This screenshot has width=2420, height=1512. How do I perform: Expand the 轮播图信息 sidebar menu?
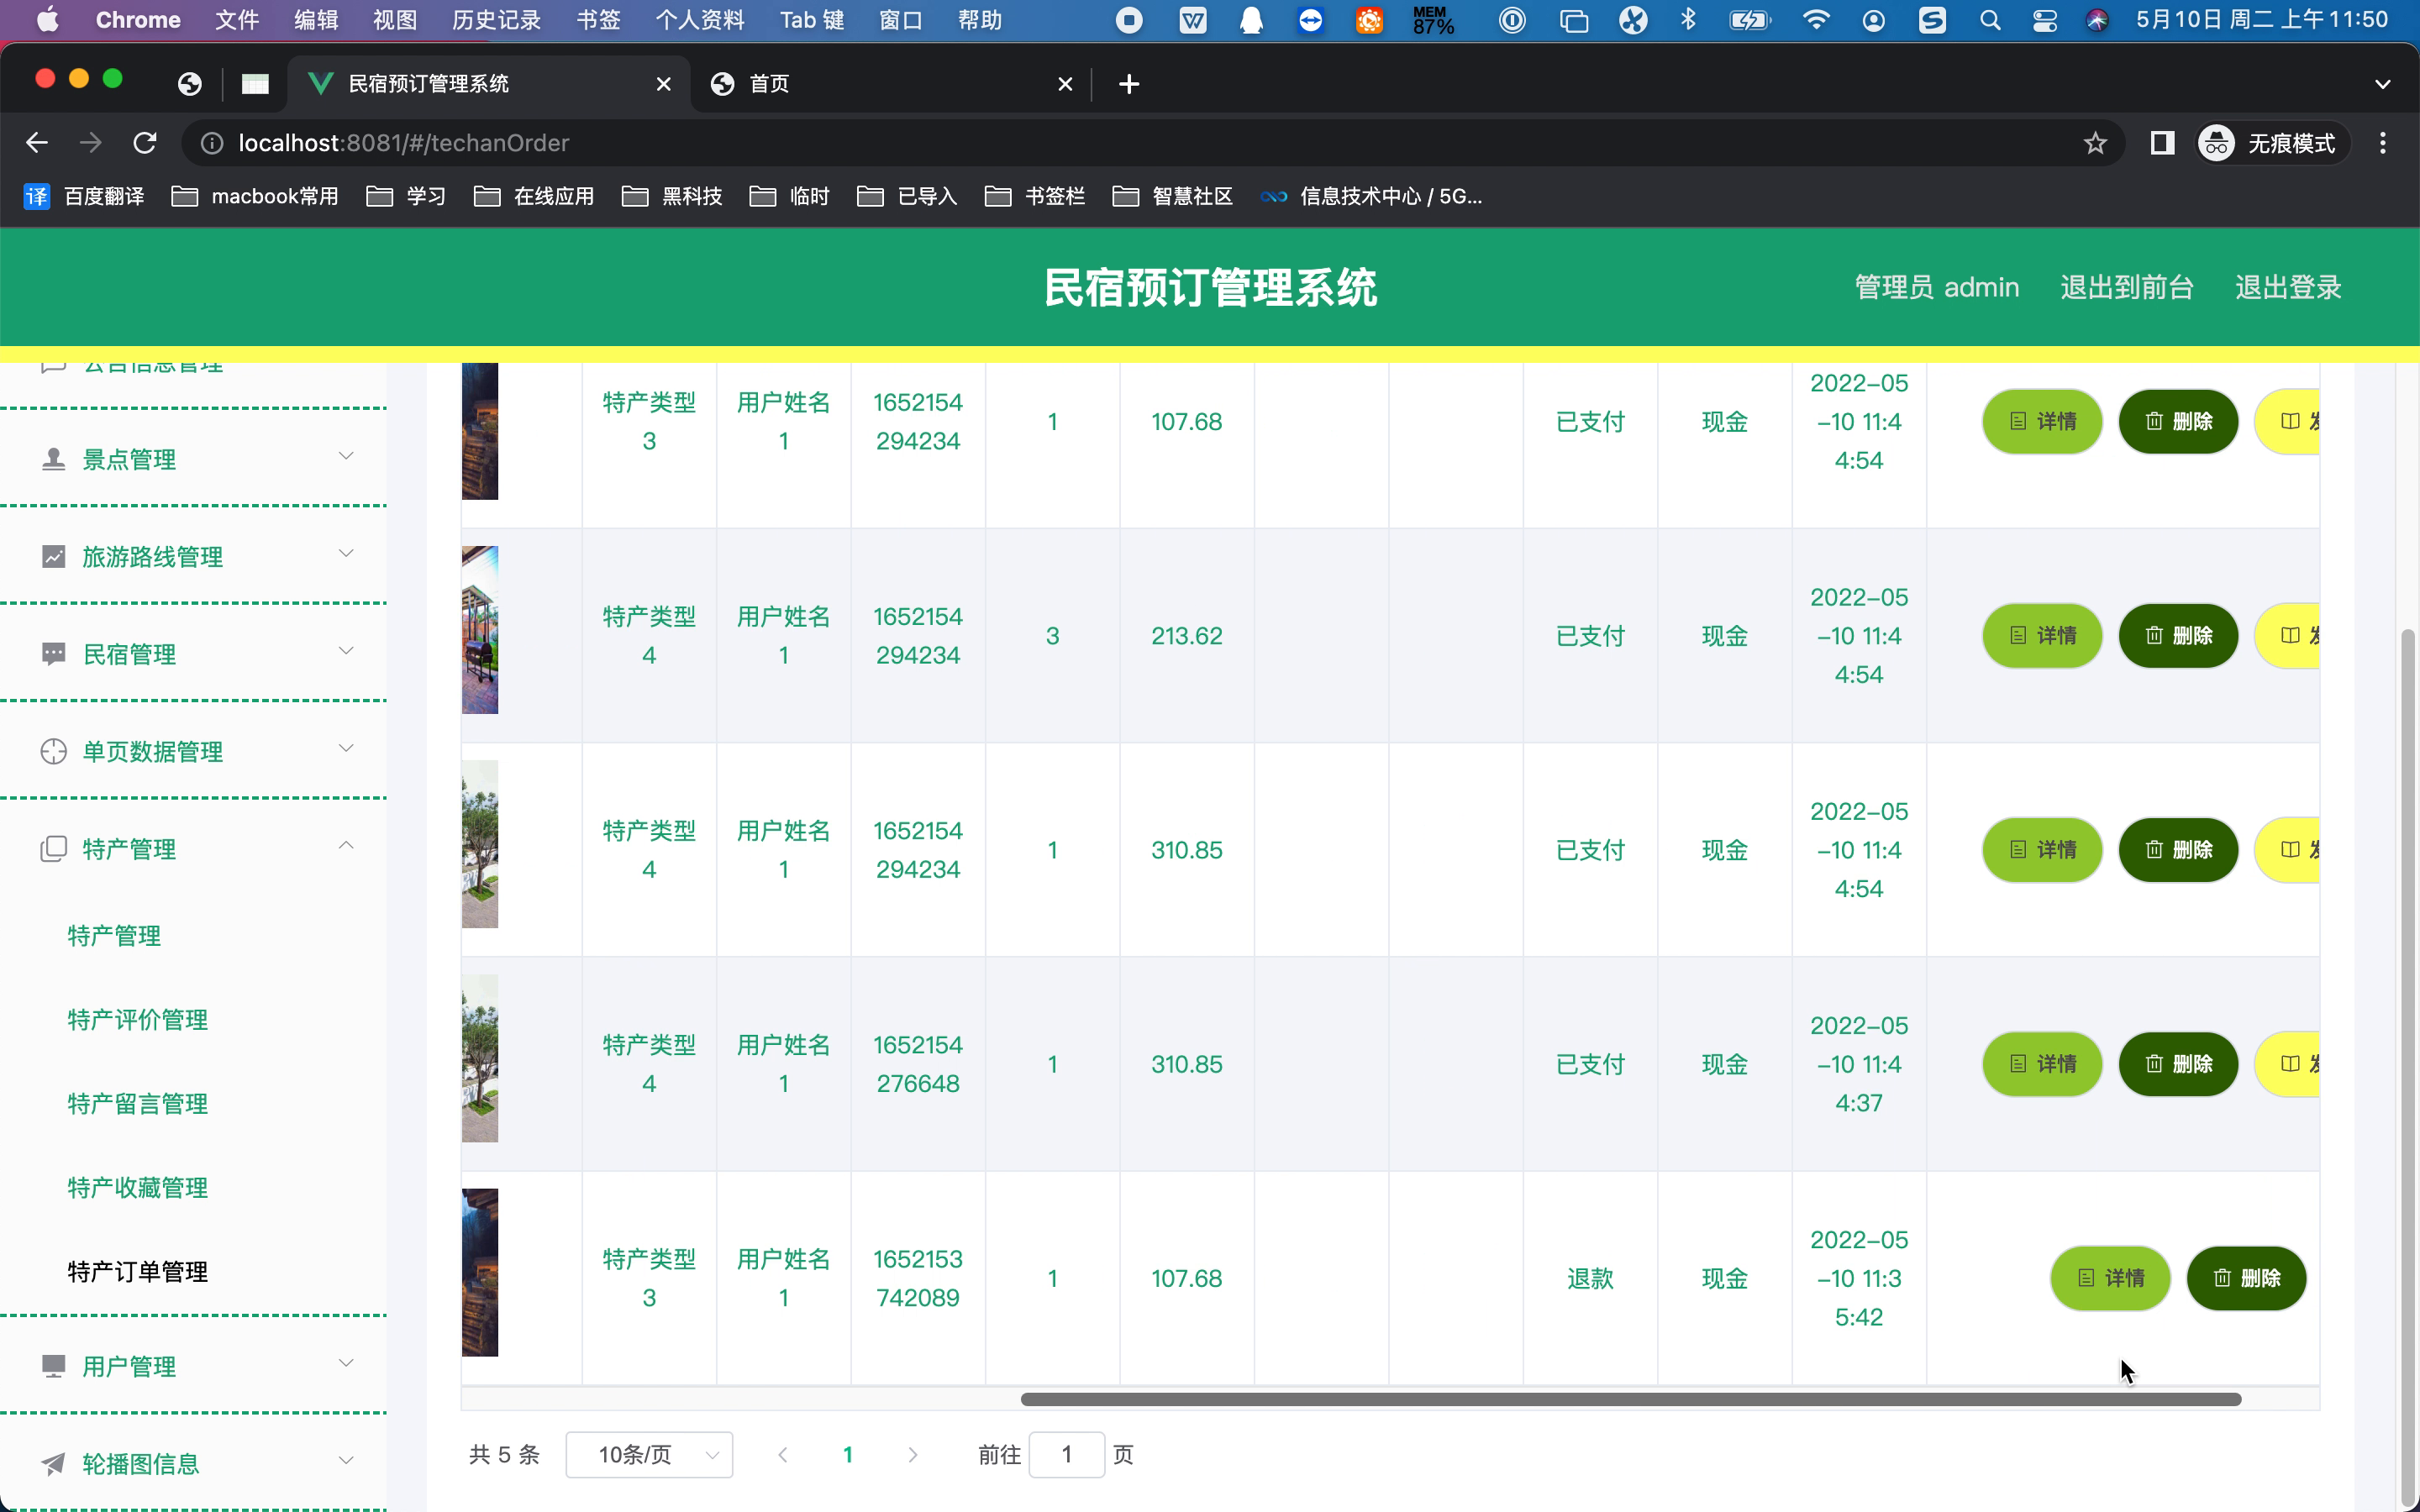pyautogui.click(x=194, y=1464)
